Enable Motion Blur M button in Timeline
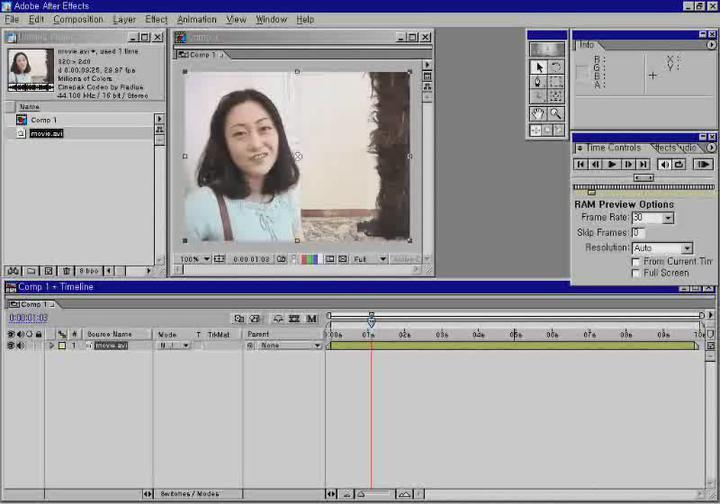 (311, 318)
